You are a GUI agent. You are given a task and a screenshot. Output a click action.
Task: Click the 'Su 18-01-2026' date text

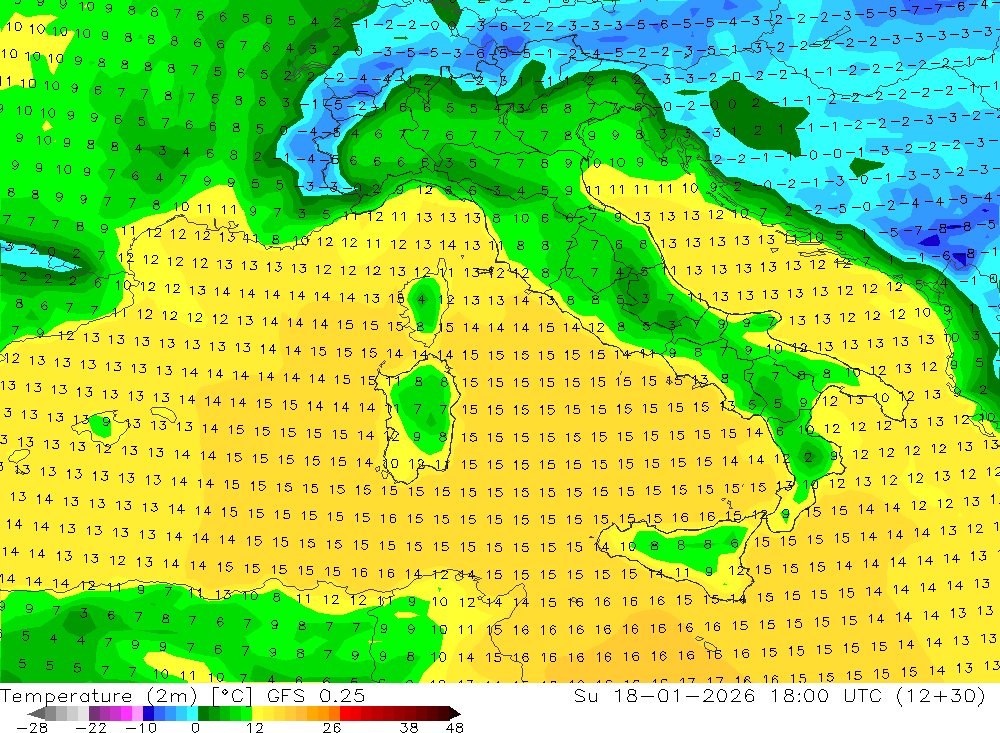[664, 696]
